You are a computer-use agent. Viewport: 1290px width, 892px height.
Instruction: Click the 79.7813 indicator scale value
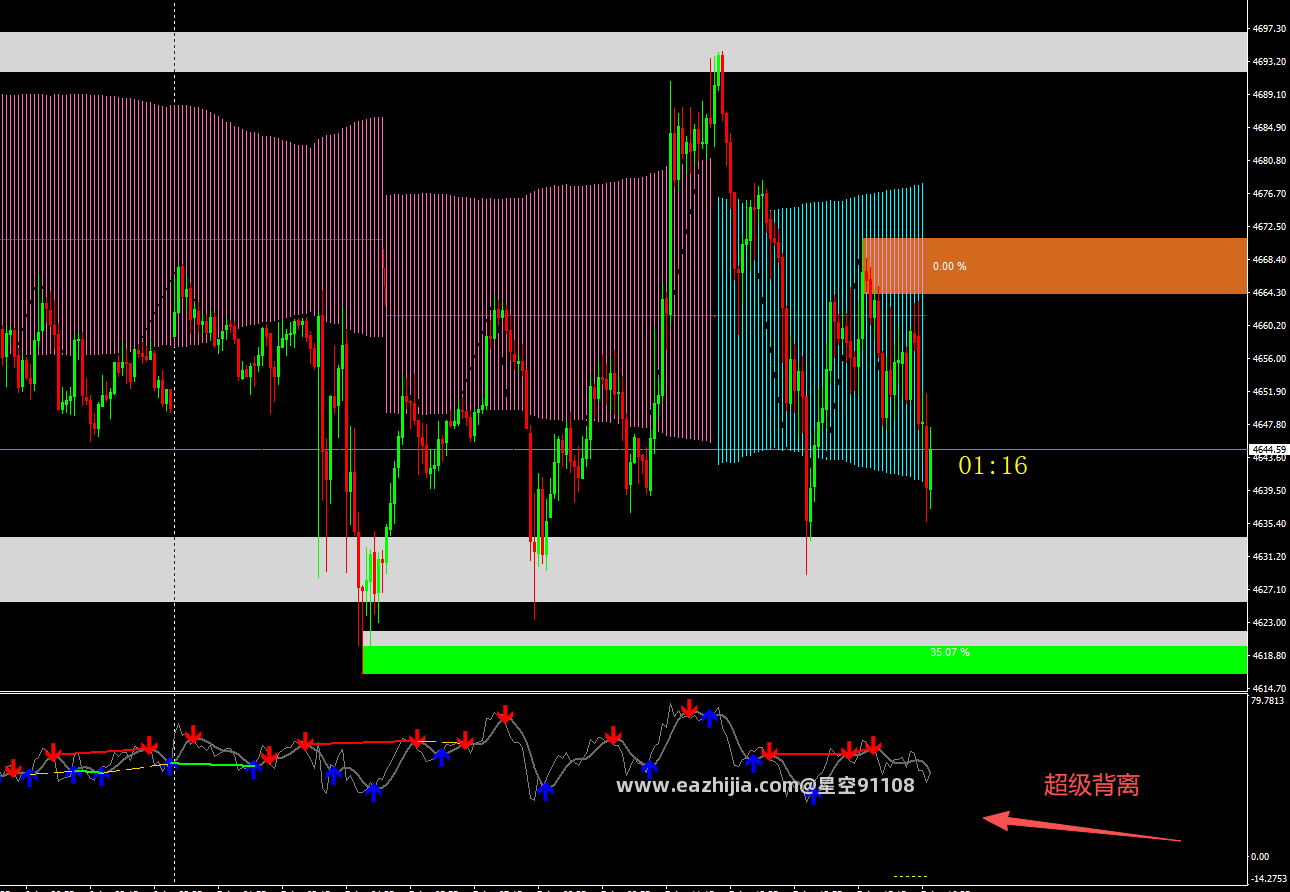pos(1267,701)
